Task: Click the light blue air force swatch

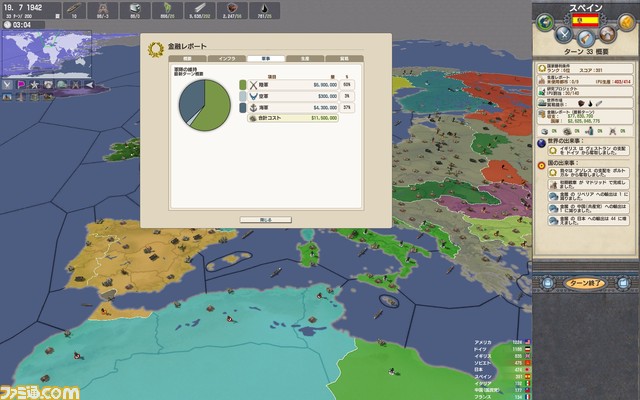Action: click(242, 96)
